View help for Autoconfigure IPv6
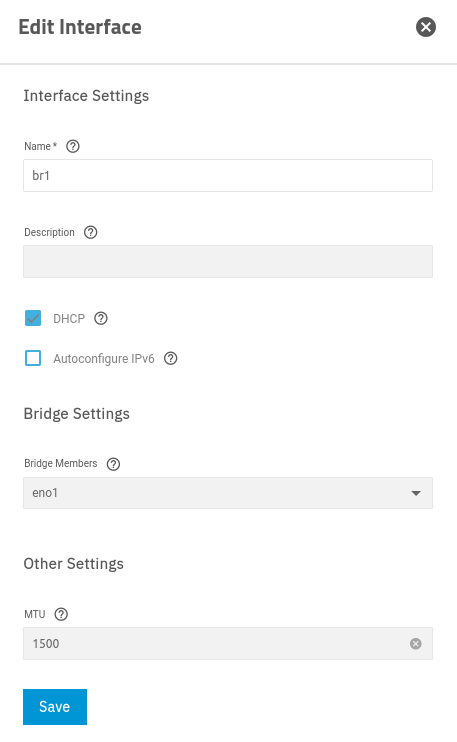 (170, 359)
